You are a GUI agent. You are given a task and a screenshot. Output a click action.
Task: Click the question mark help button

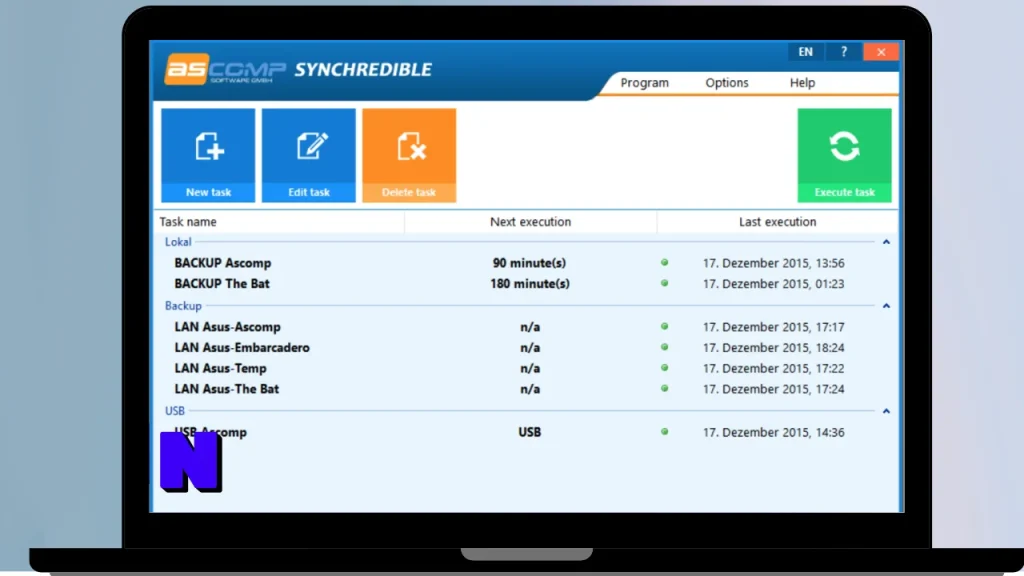(844, 52)
